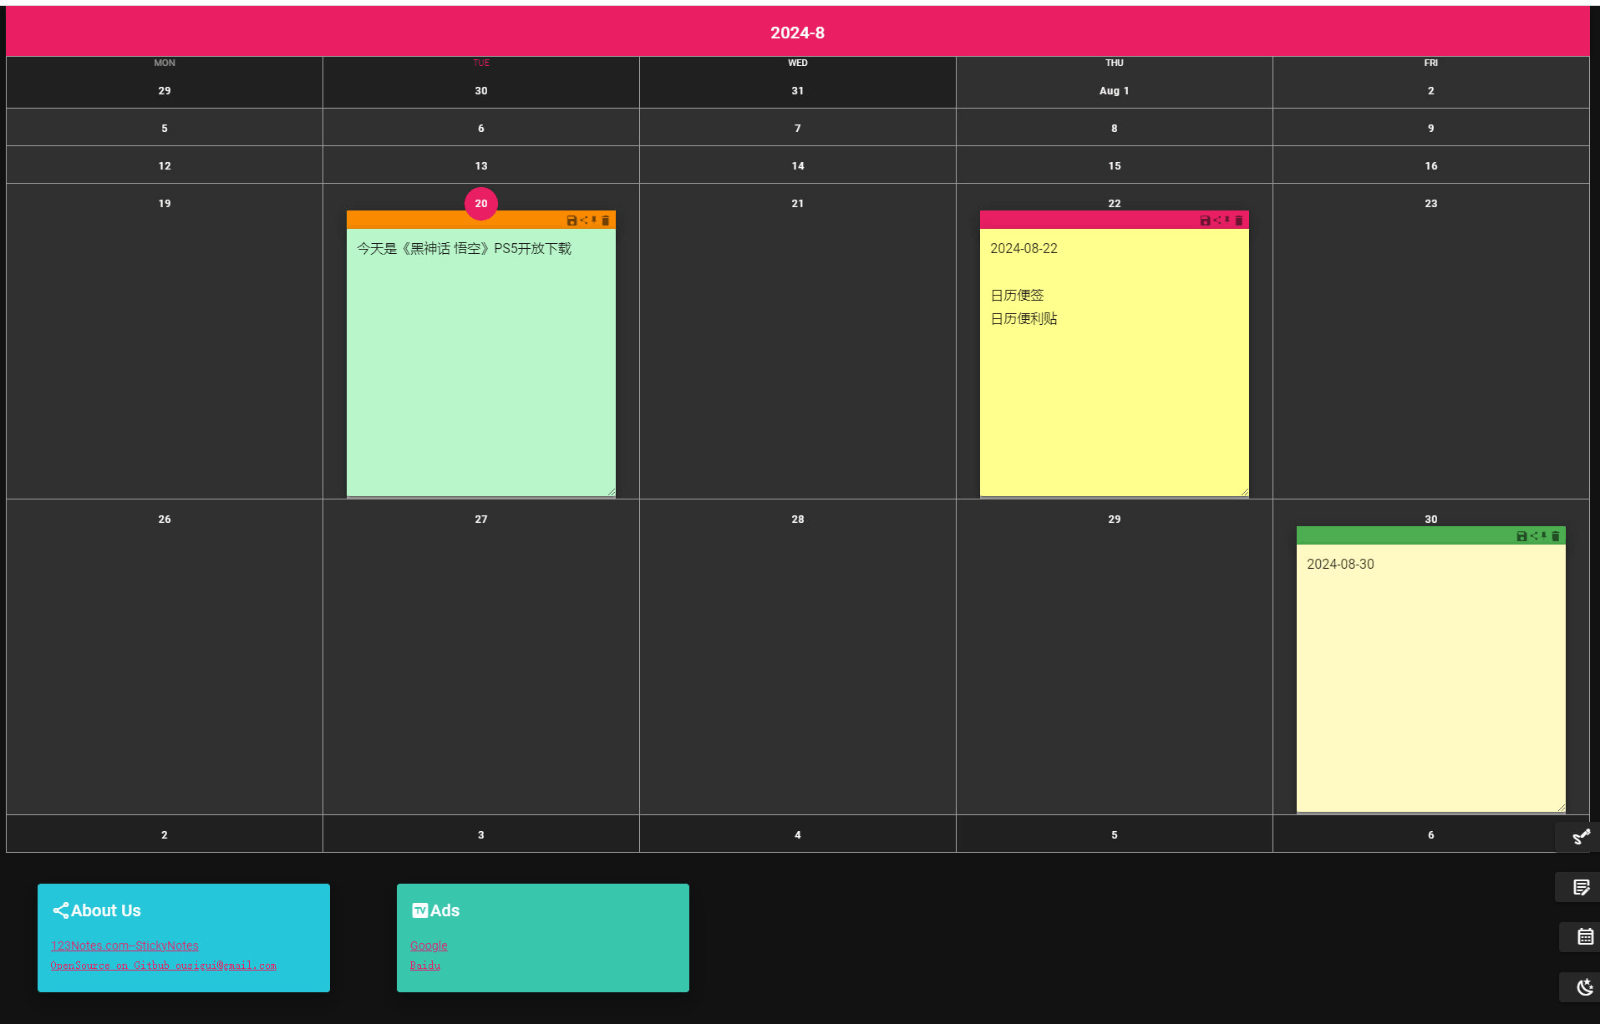
Task: Click the Ads heading
Action: tap(445, 911)
